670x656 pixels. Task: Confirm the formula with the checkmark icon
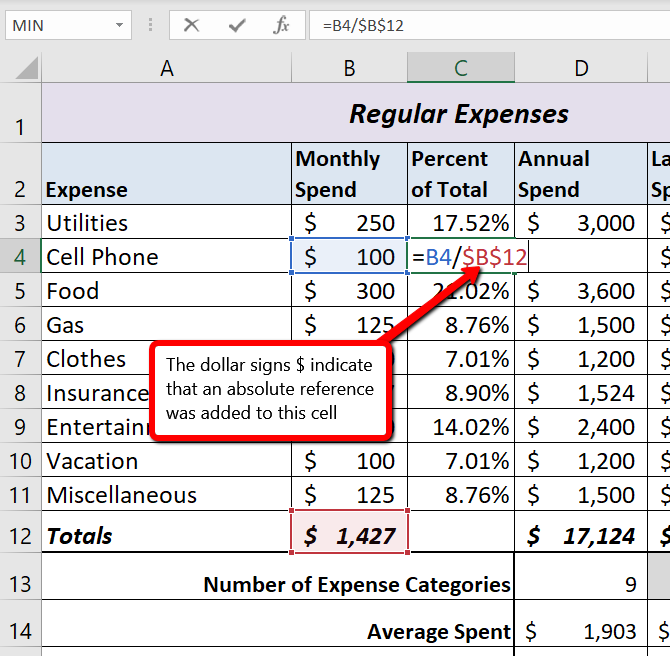point(237,25)
